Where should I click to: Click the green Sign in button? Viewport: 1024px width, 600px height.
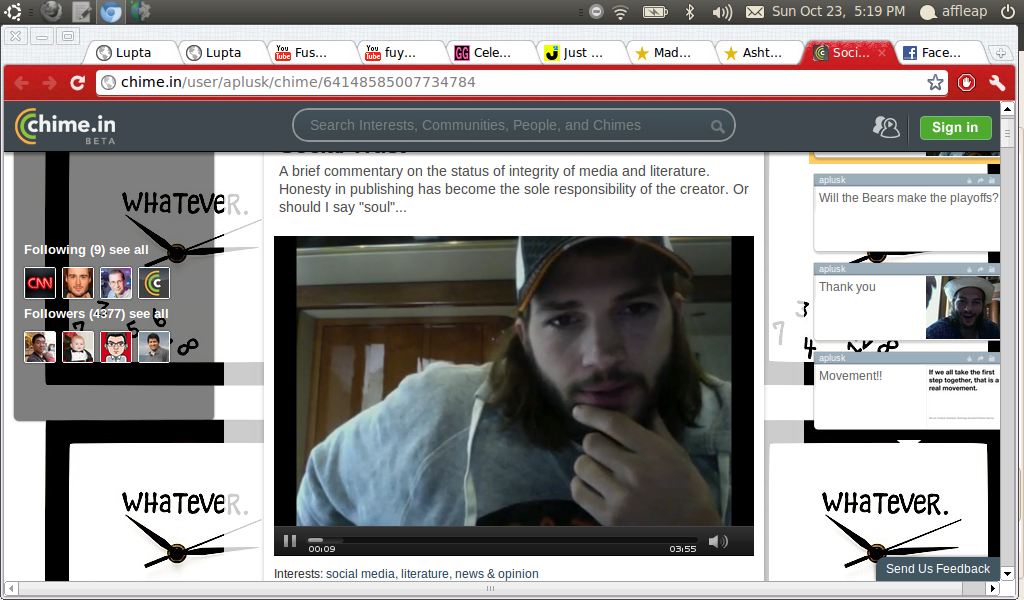[955, 127]
